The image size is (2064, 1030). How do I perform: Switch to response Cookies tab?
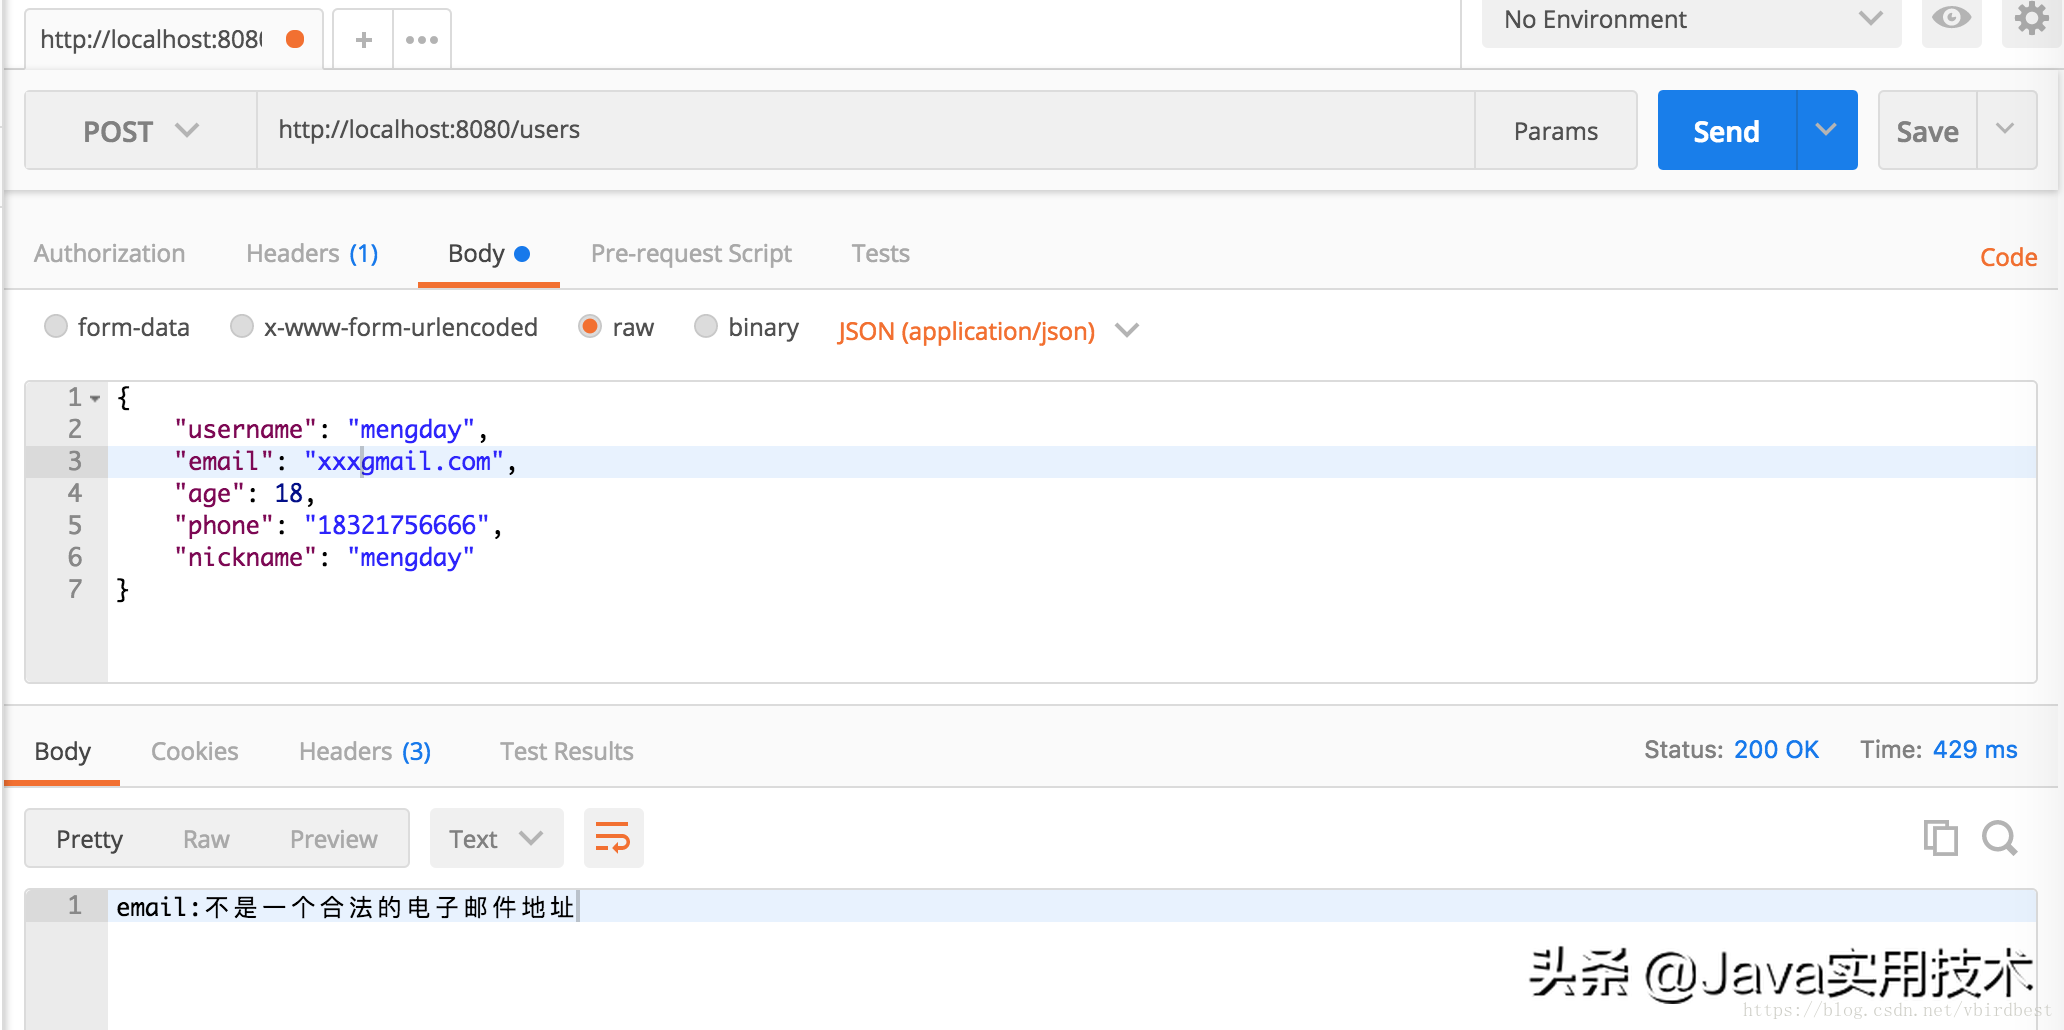click(x=194, y=751)
